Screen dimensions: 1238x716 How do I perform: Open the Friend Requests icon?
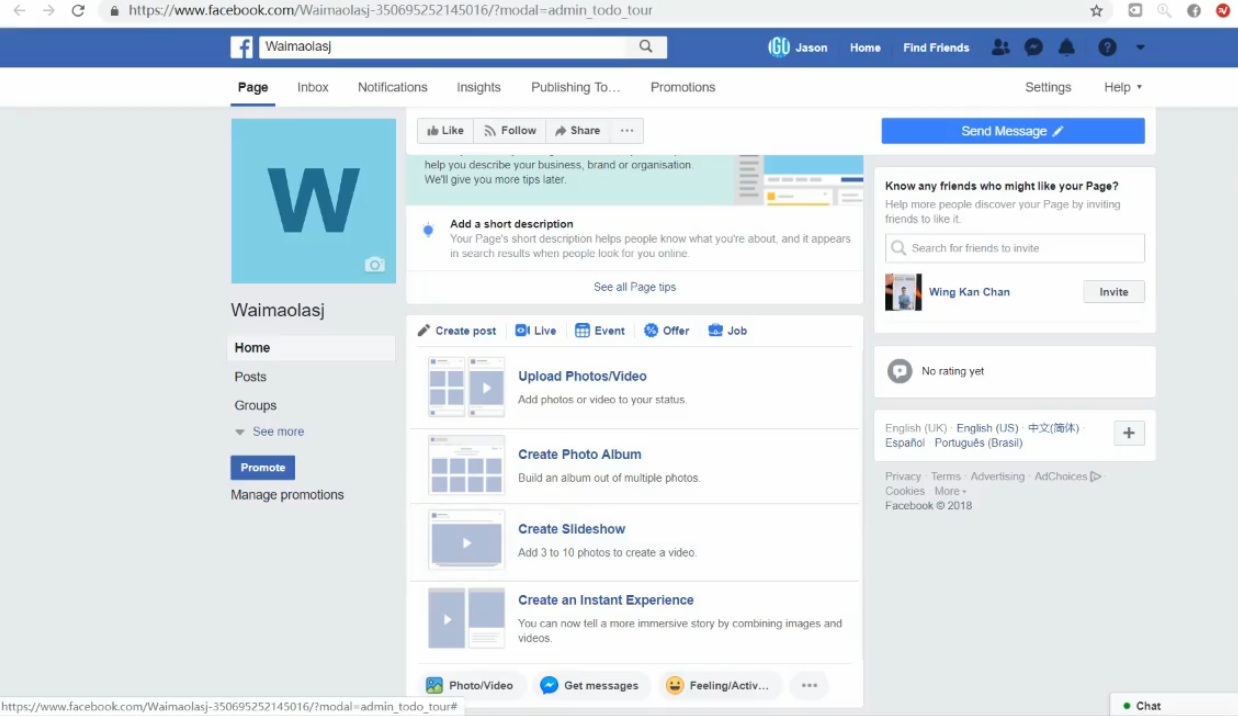[1000, 47]
